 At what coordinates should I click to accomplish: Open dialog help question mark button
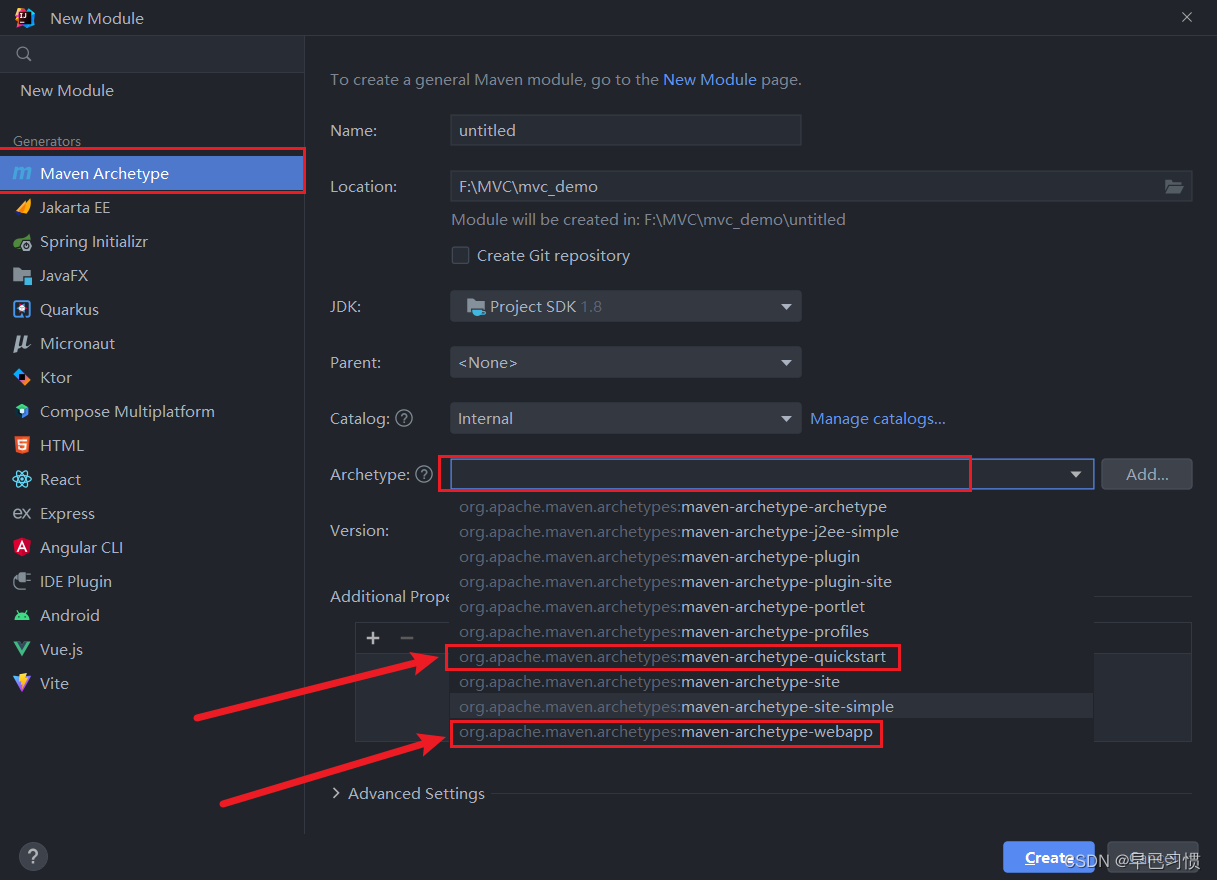coord(33,857)
